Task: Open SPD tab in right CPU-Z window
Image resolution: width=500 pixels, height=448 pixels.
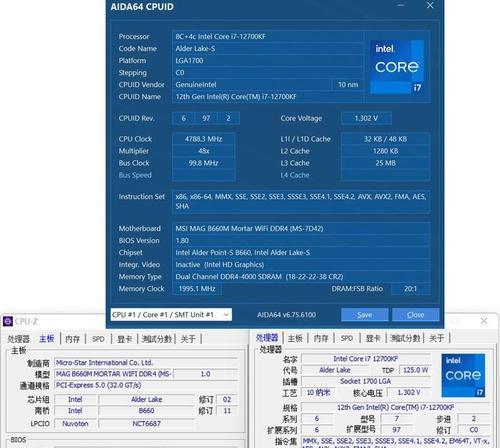Action: 347,338
